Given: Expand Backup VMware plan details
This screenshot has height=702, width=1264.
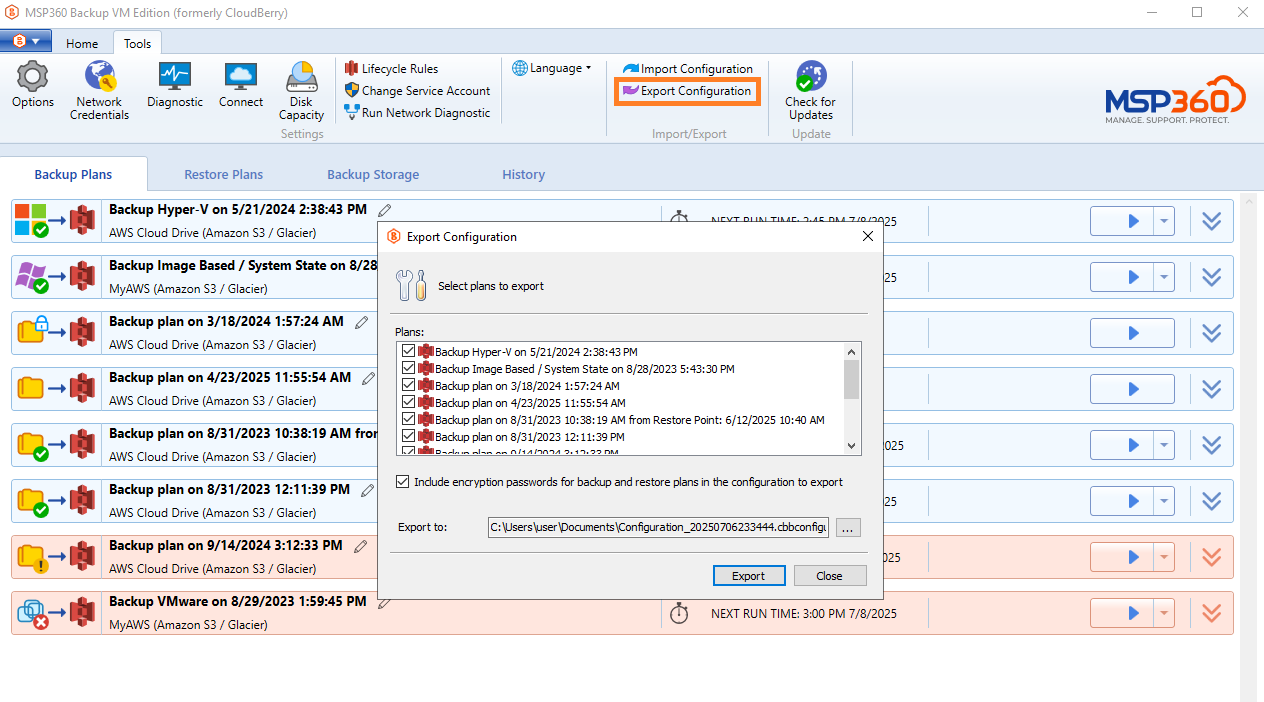Looking at the screenshot, I should click(1211, 613).
